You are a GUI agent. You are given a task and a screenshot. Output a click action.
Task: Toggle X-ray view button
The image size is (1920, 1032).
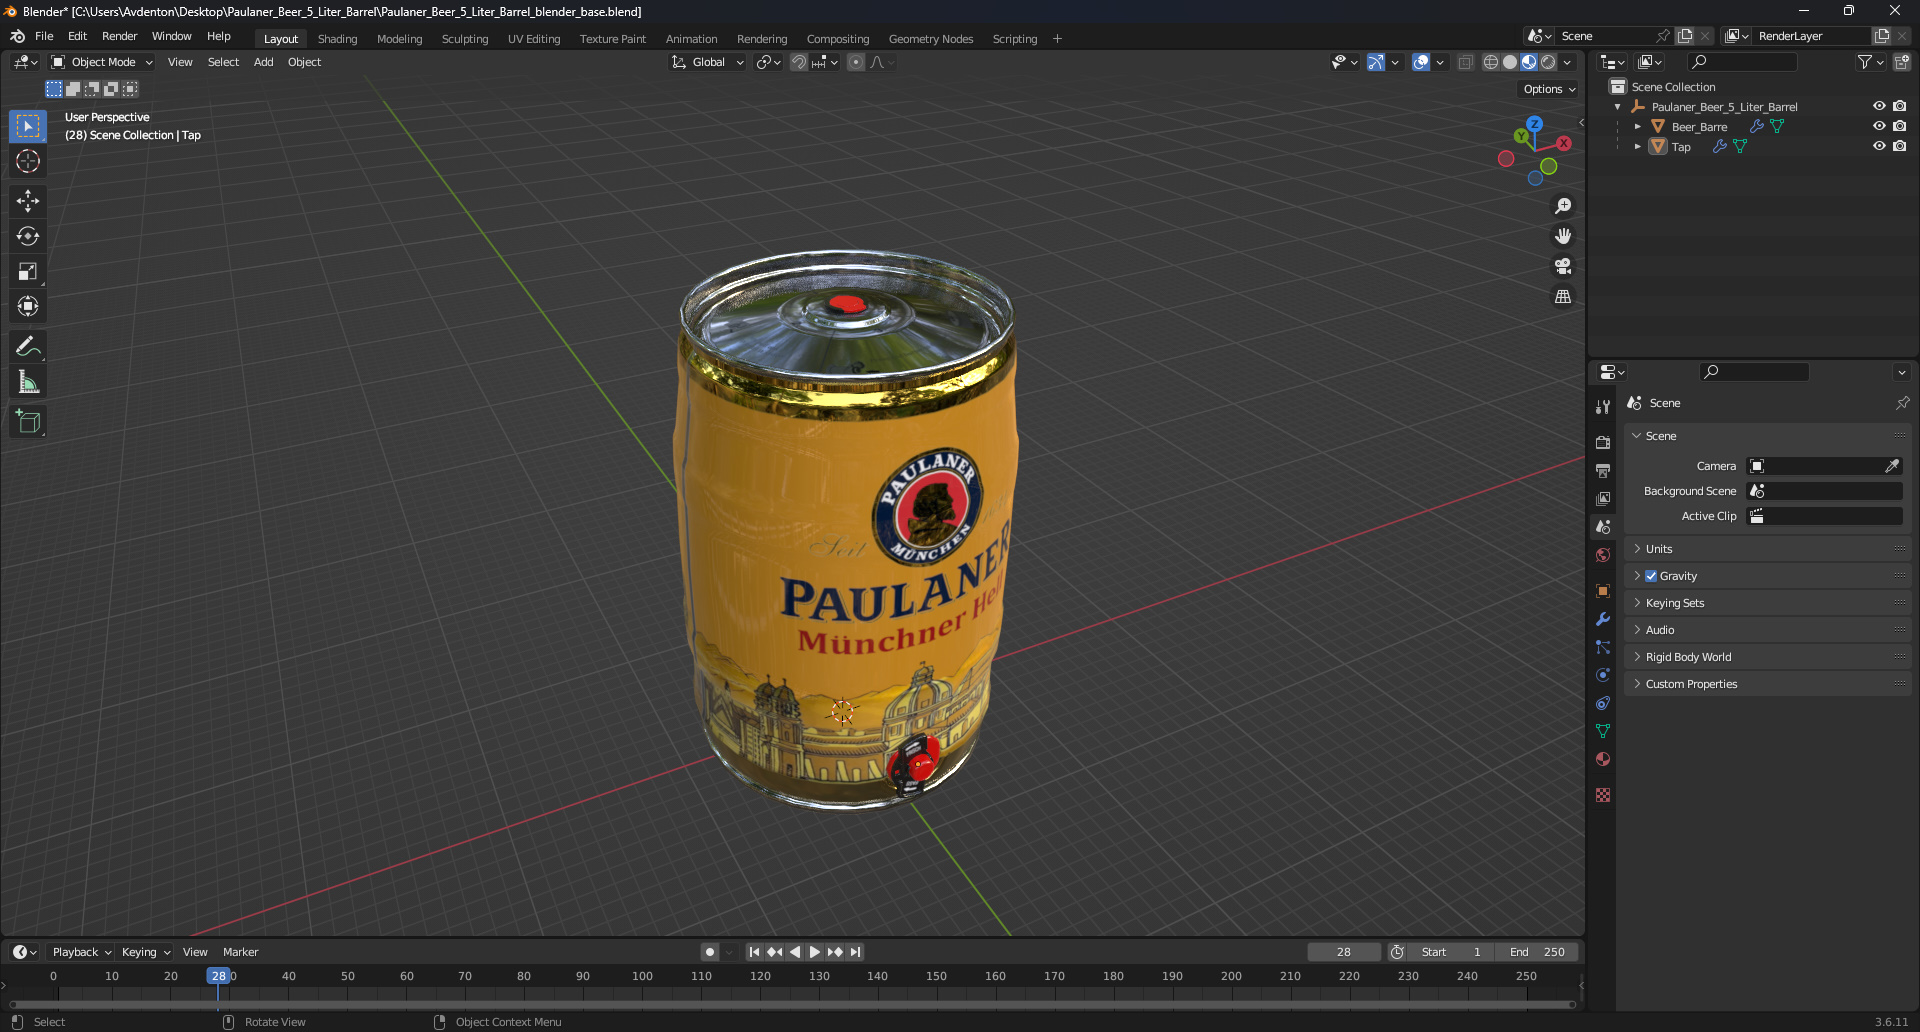tap(1465, 62)
